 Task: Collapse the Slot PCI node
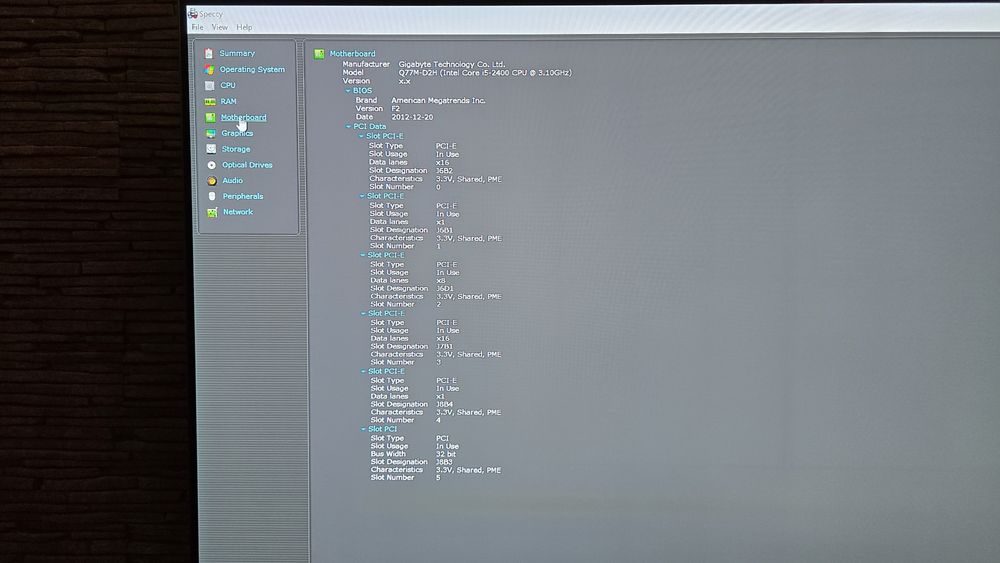click(363, 430)
